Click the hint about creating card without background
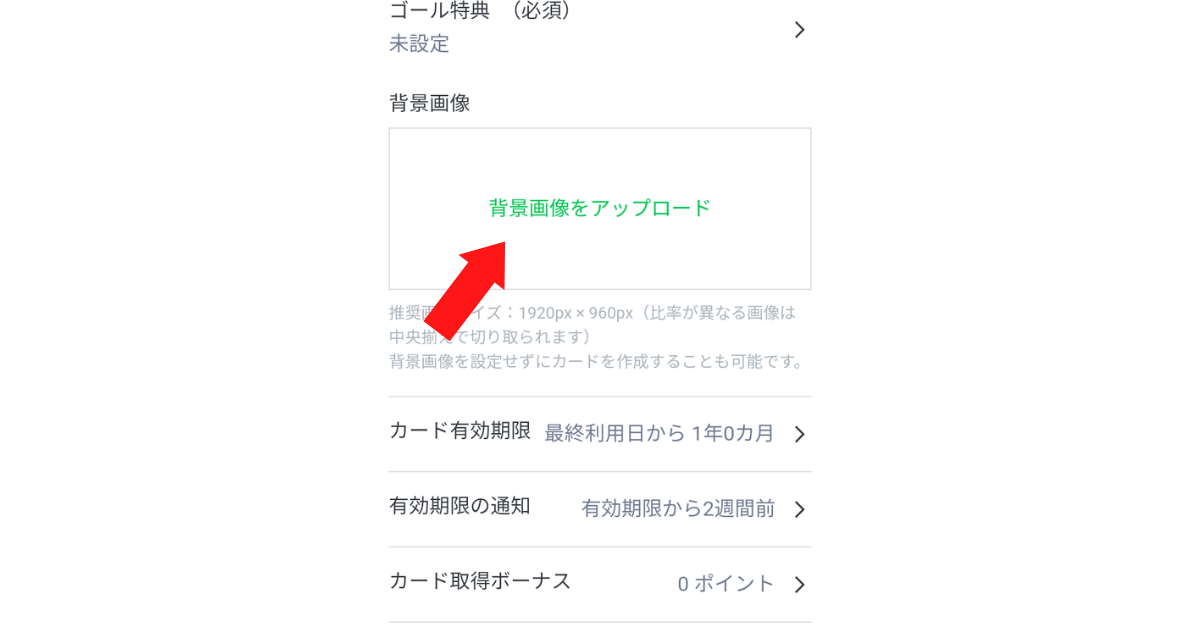 597,361
